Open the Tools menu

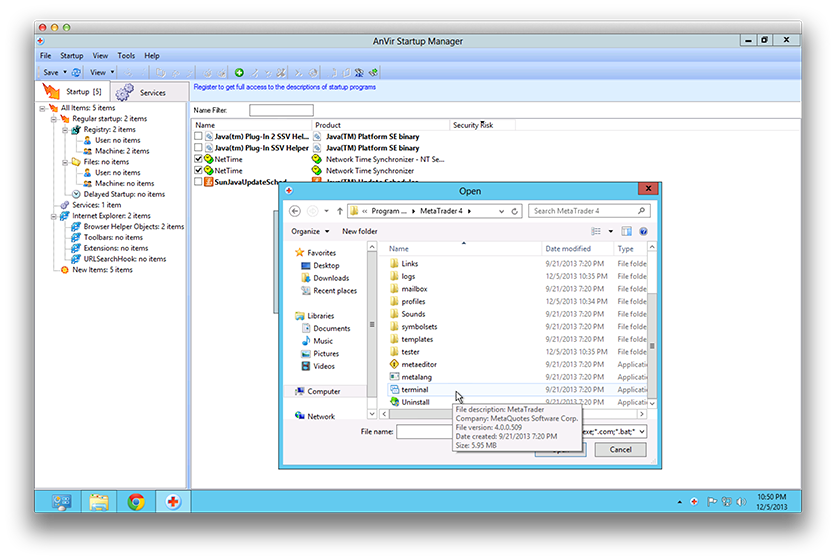(126, 56)
